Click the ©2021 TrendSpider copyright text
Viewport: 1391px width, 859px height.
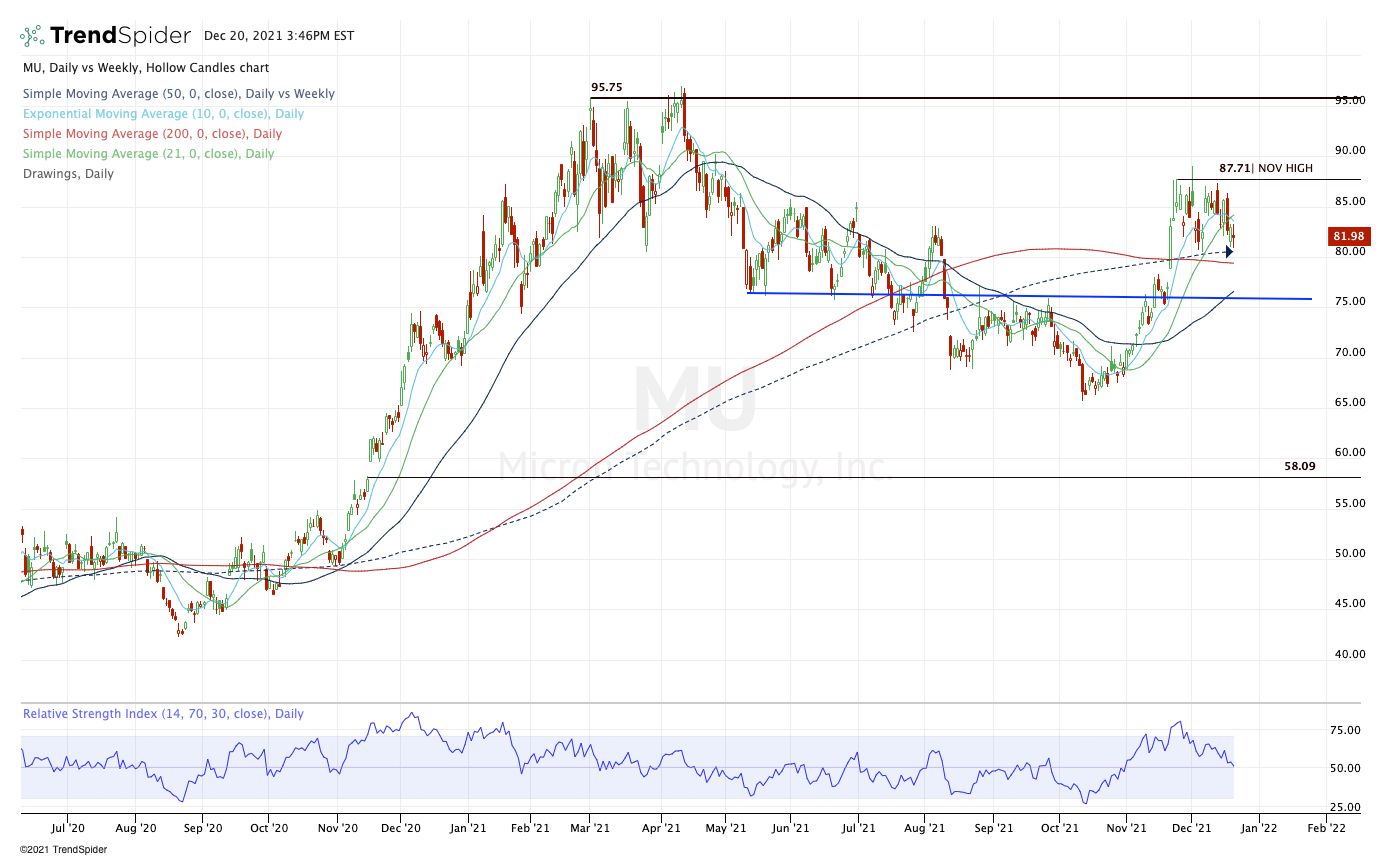click(x=63, y=849)
